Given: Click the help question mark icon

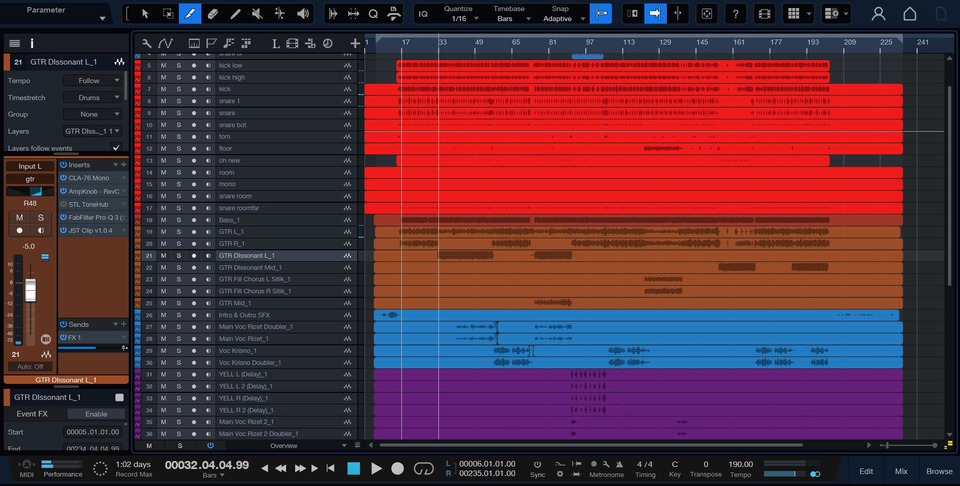Looking at the screenshot, I should click(x=736, y=13).
